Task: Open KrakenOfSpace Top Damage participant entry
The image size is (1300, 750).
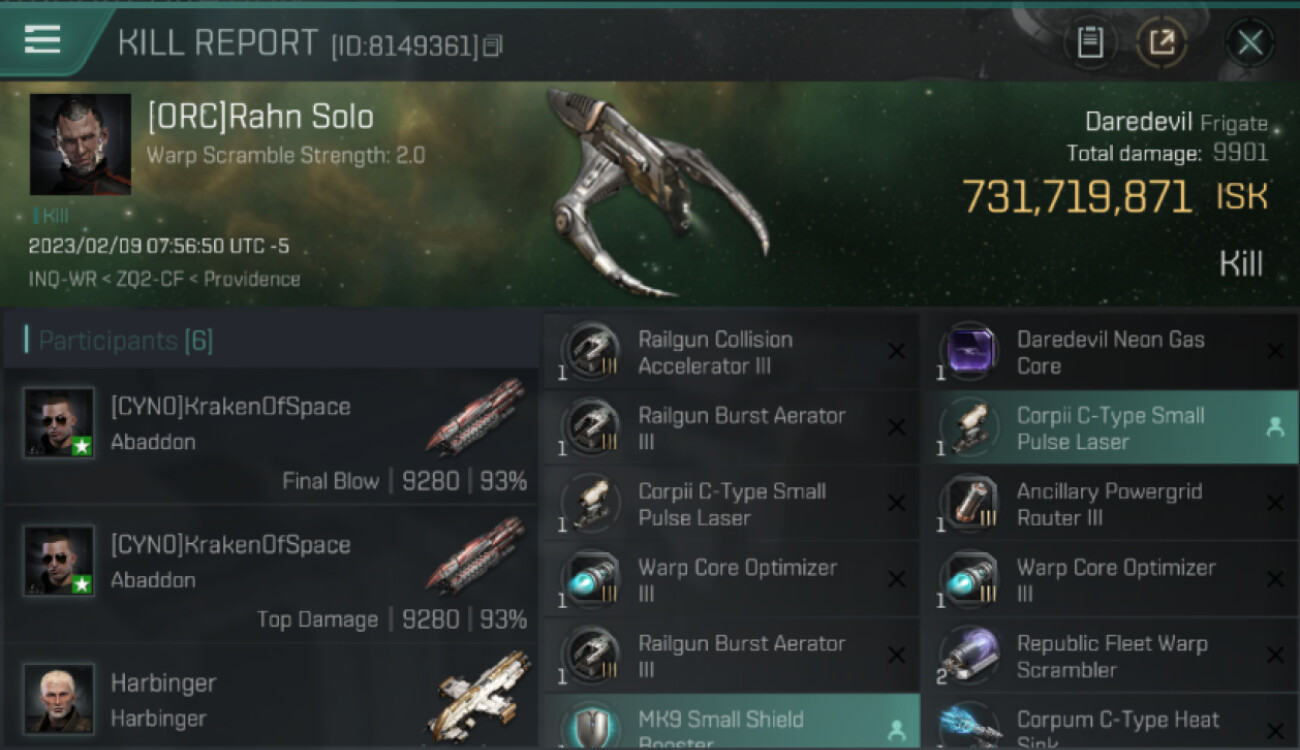Action: tap(271, 575)
